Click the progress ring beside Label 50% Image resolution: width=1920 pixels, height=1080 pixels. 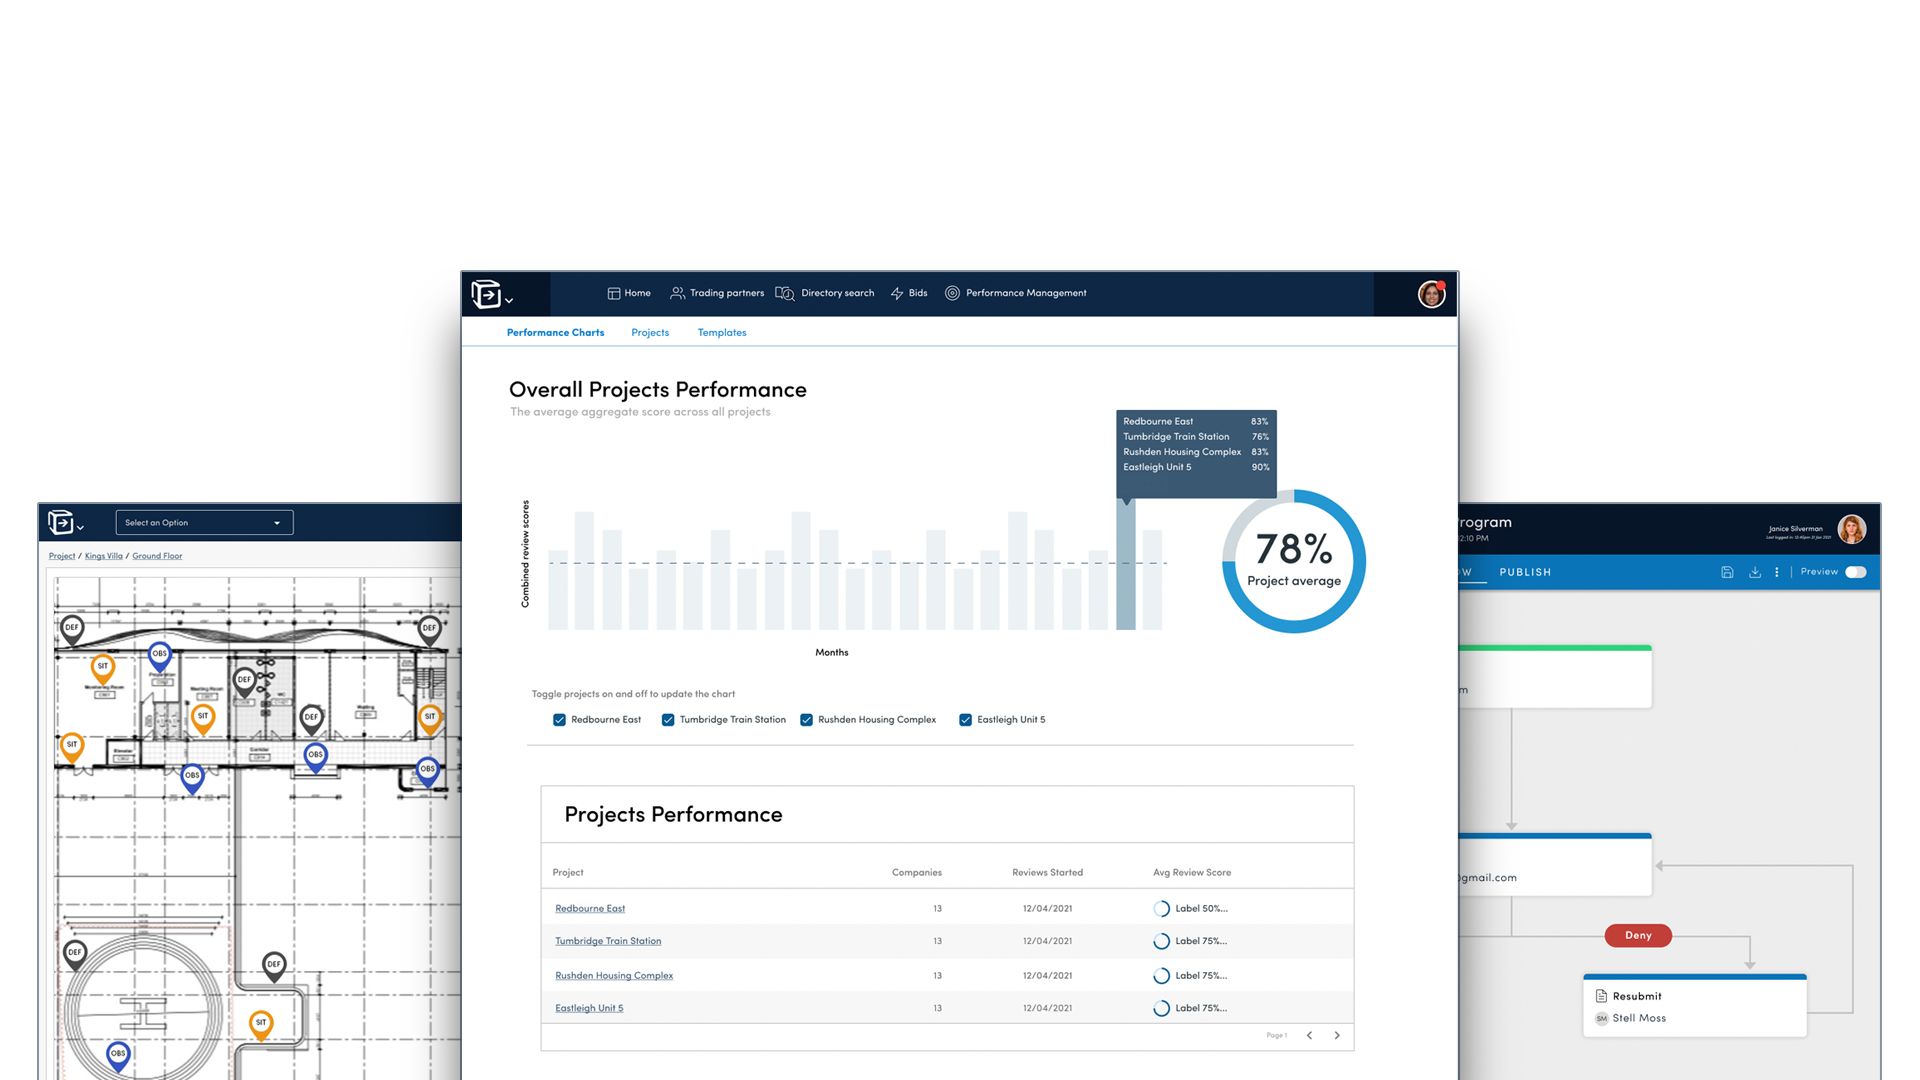point(1161,909)
